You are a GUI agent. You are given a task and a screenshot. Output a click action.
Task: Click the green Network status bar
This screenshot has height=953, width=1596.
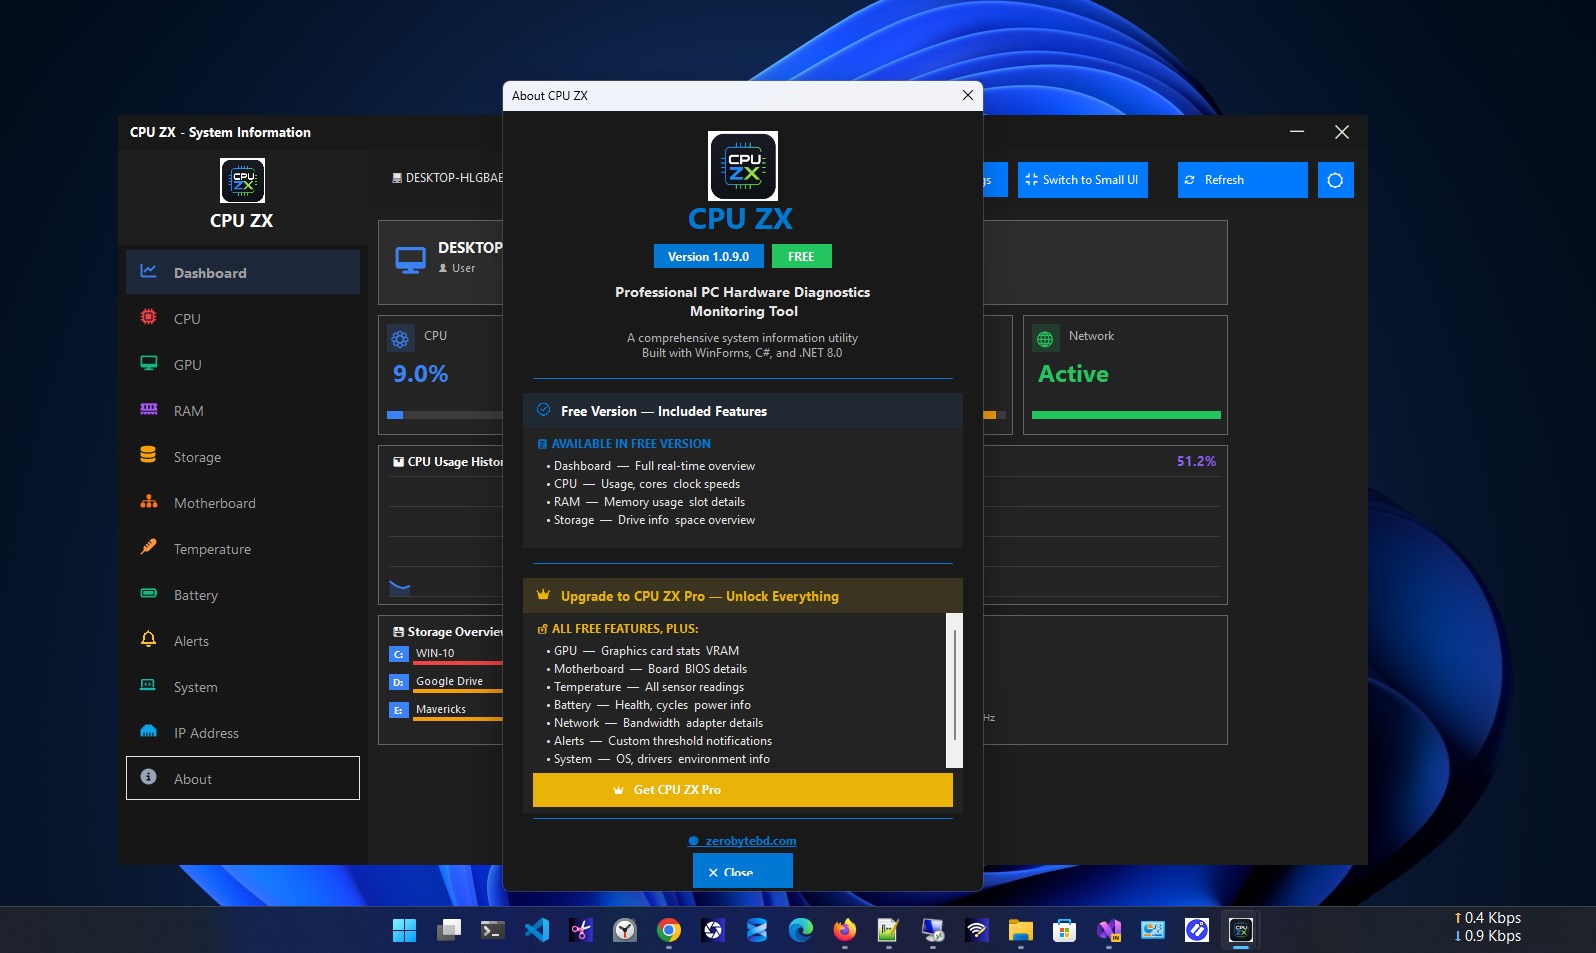point(1126,414)
